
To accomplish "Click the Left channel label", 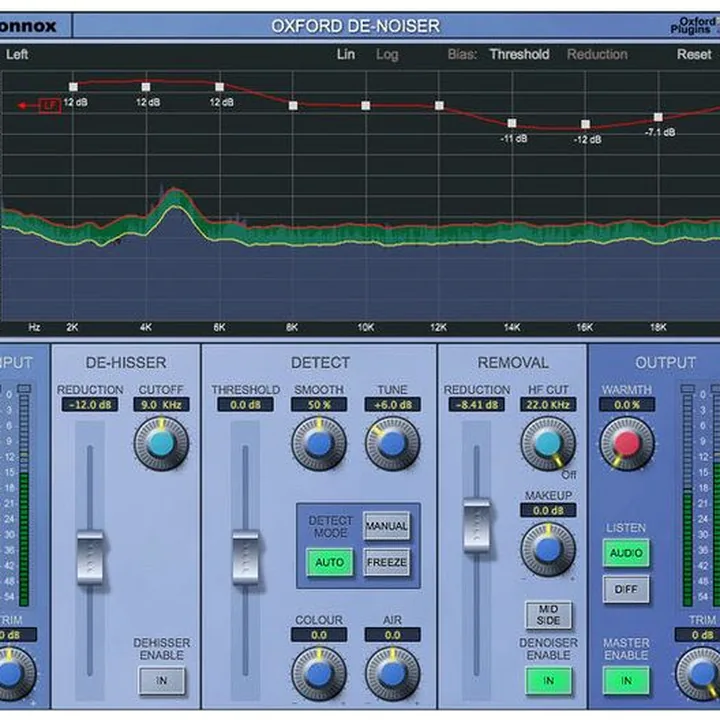I will [17, 54].
